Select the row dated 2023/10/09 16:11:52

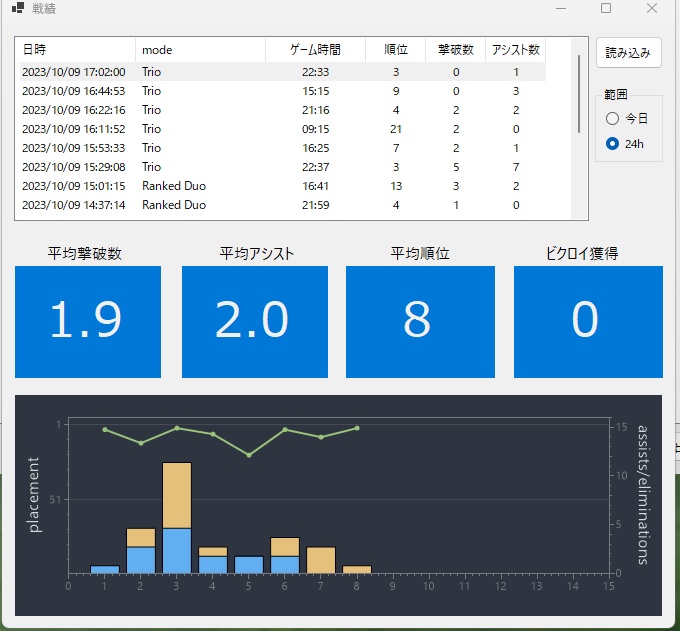(283, 129)
